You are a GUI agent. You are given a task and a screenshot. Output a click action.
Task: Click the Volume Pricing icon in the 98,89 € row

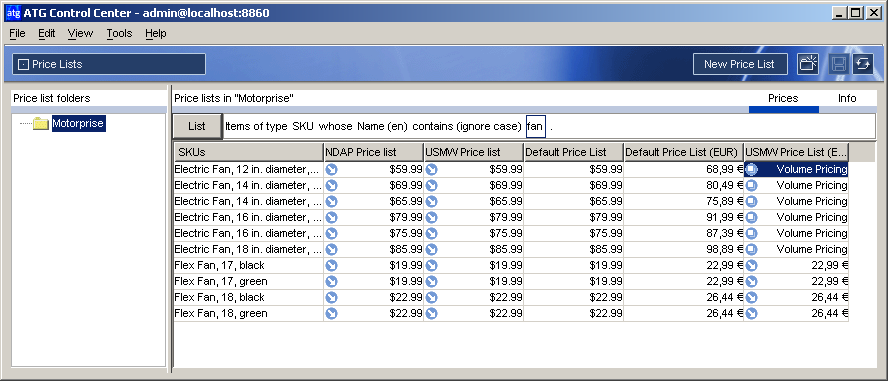pyautogui.click(x=752, y=249)
